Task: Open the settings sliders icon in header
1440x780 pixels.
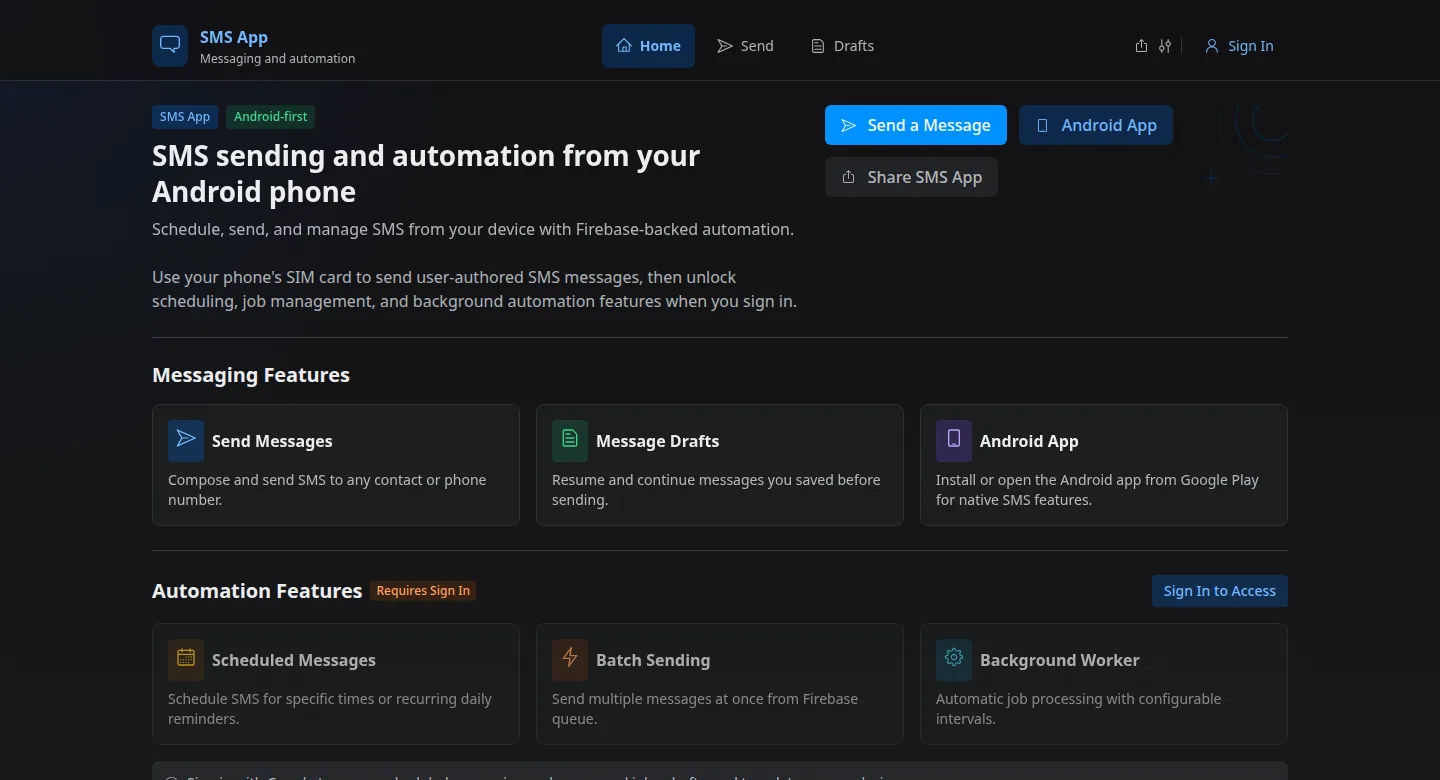Action: click(x=1165, y=46)
